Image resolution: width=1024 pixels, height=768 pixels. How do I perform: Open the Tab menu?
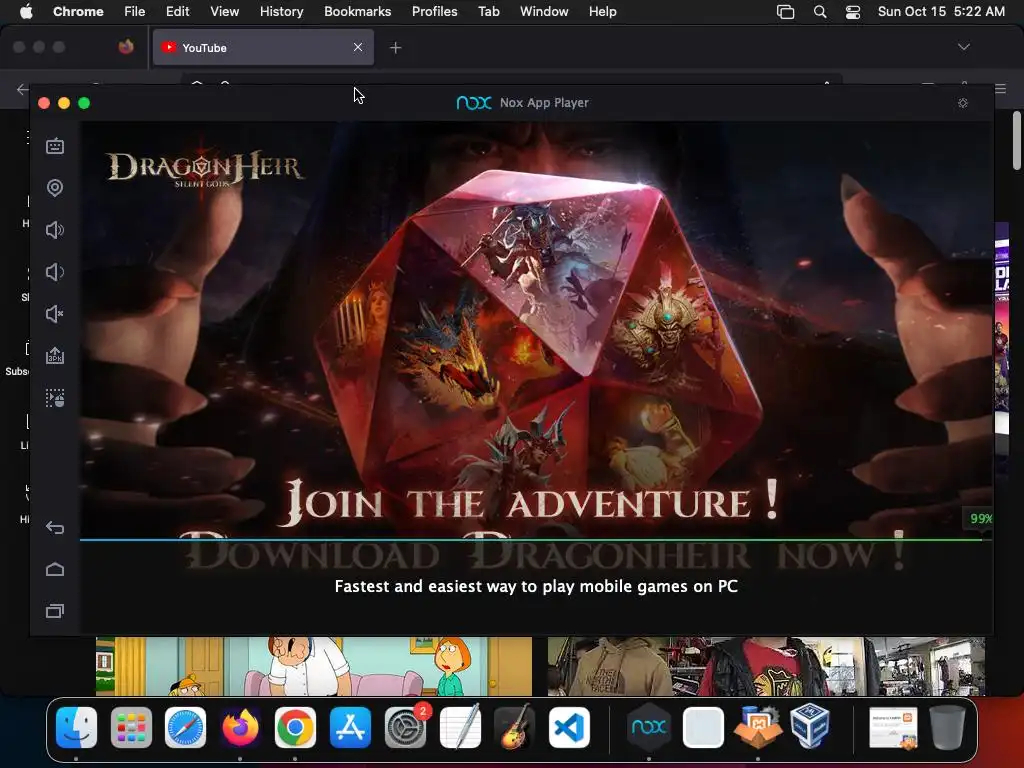488,12
